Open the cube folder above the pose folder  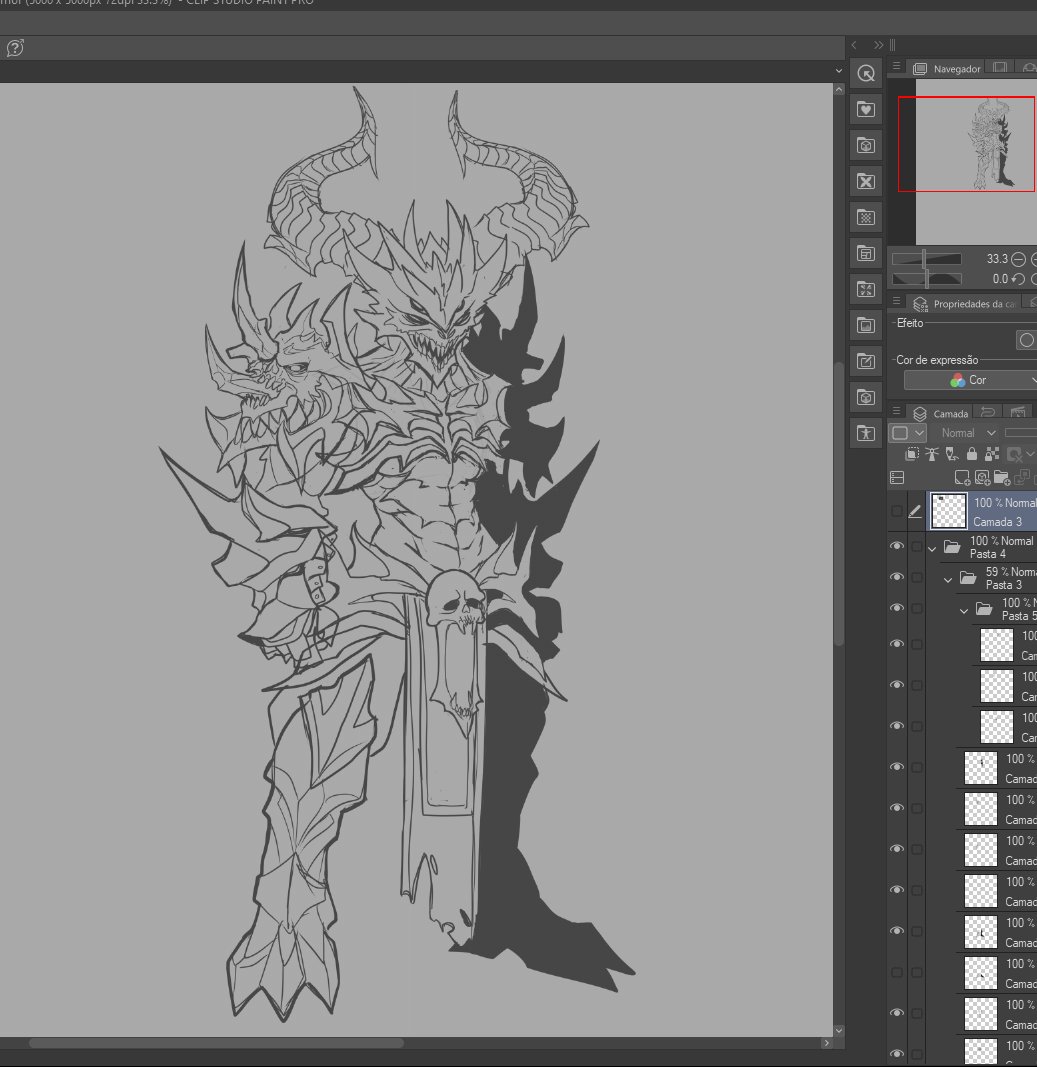866,397
